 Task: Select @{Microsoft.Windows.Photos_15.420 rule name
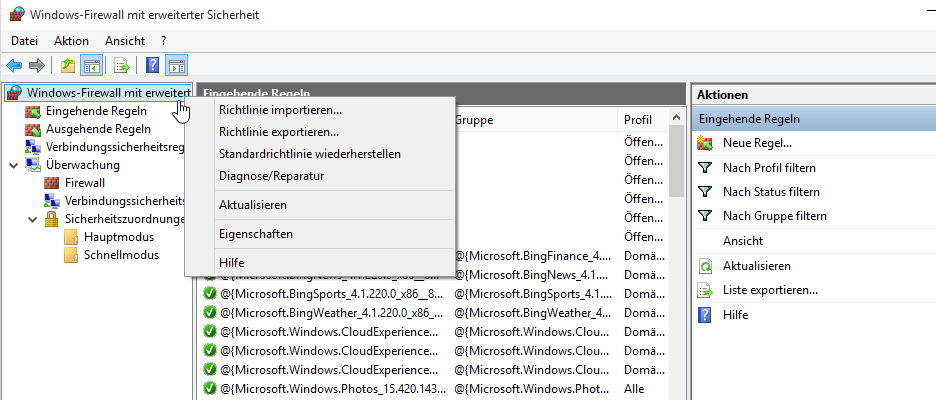(333, 388)
